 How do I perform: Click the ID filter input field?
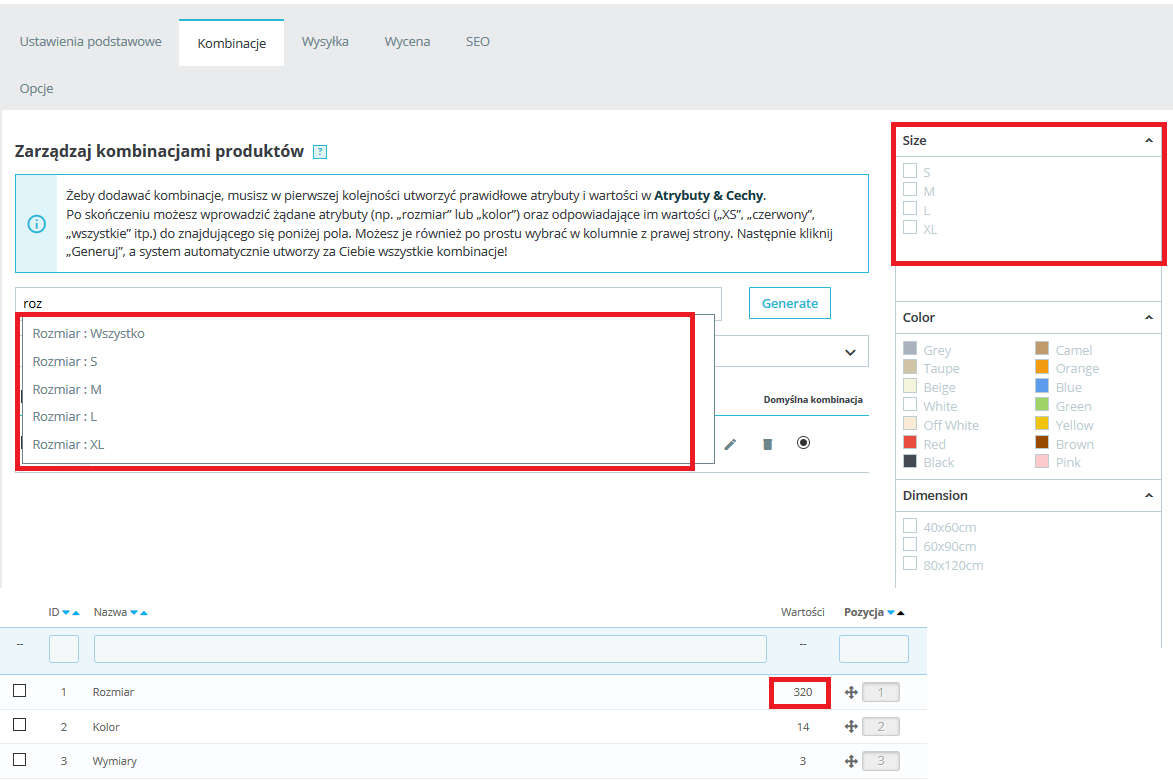(x=64, y=649)
